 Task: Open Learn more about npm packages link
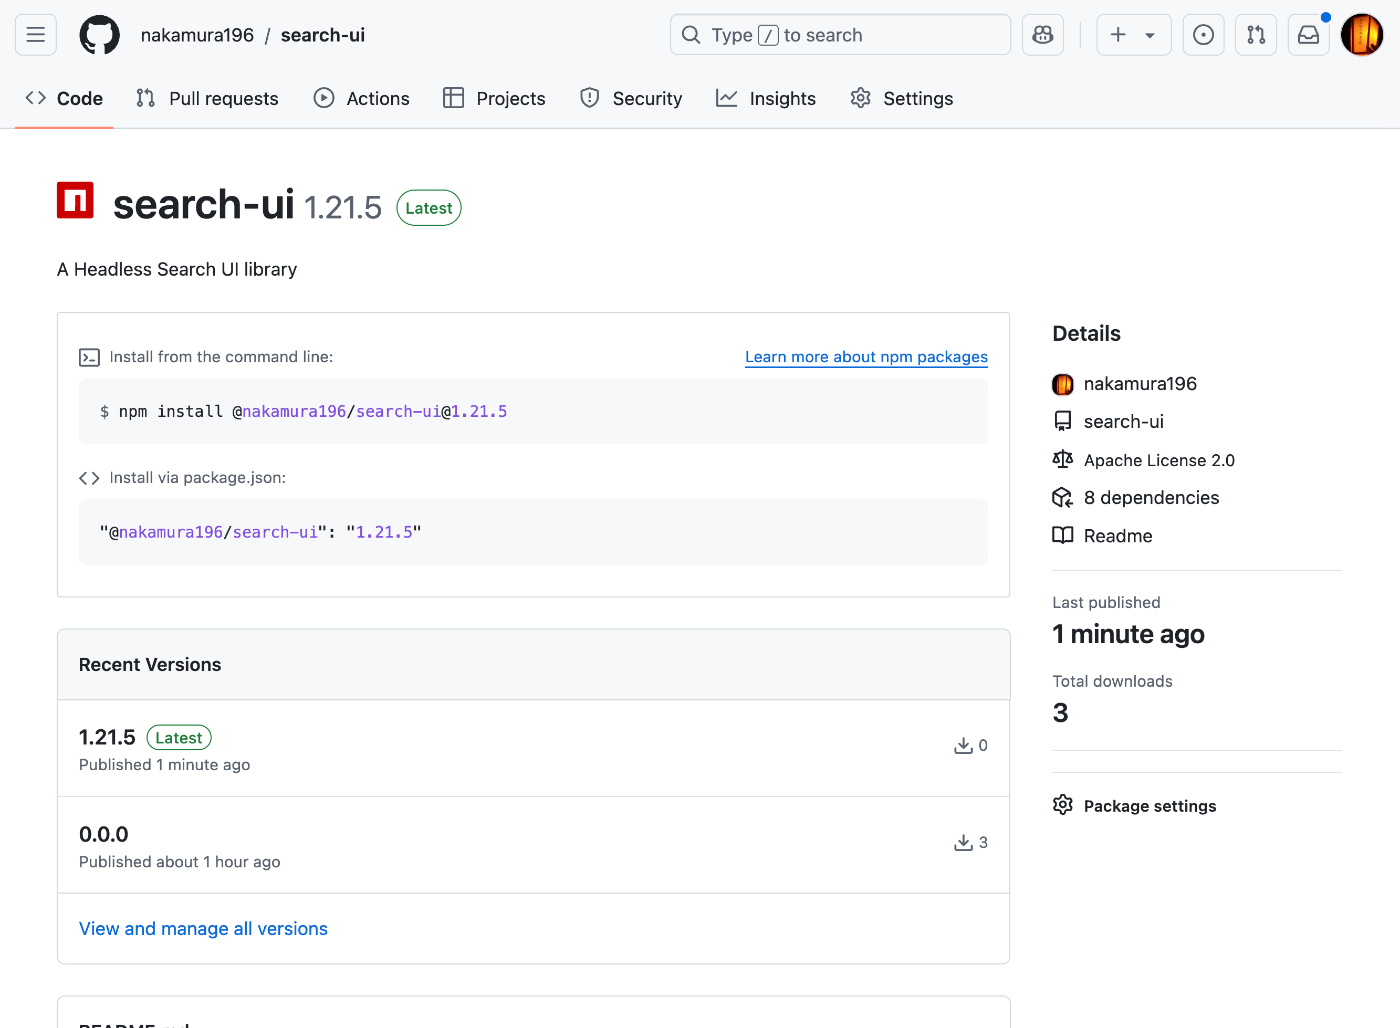866,357
